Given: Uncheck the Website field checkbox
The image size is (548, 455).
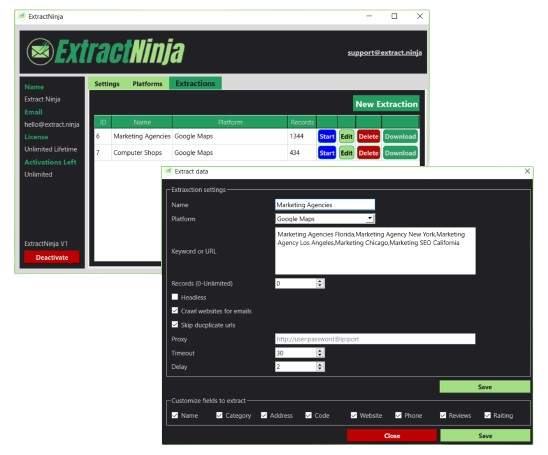Looking at the screenshot, I should (354, 415).
